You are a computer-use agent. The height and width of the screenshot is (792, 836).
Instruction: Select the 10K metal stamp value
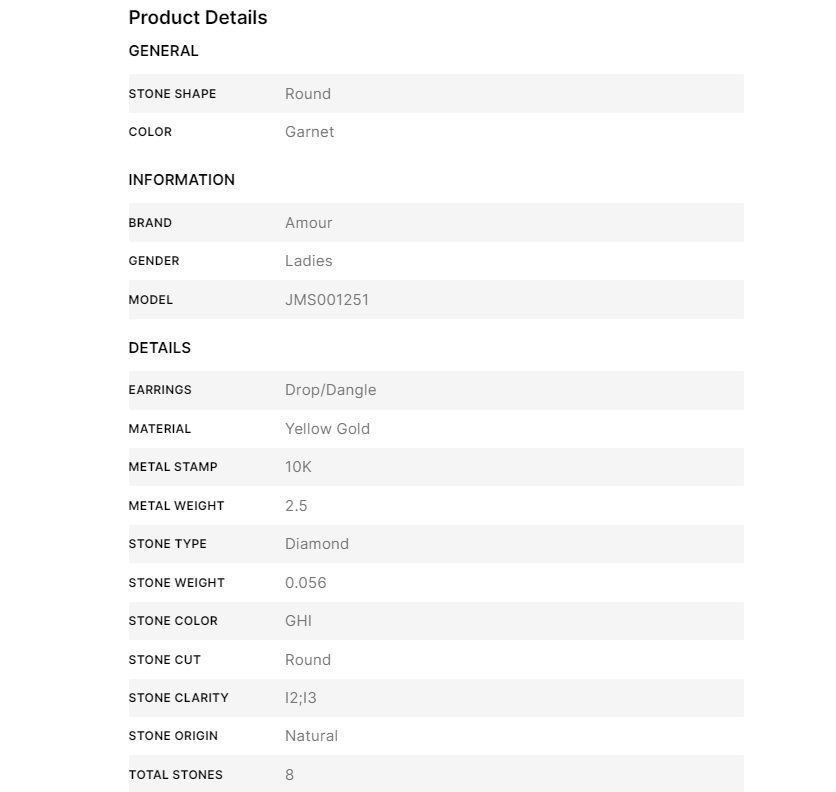(299, 467)
